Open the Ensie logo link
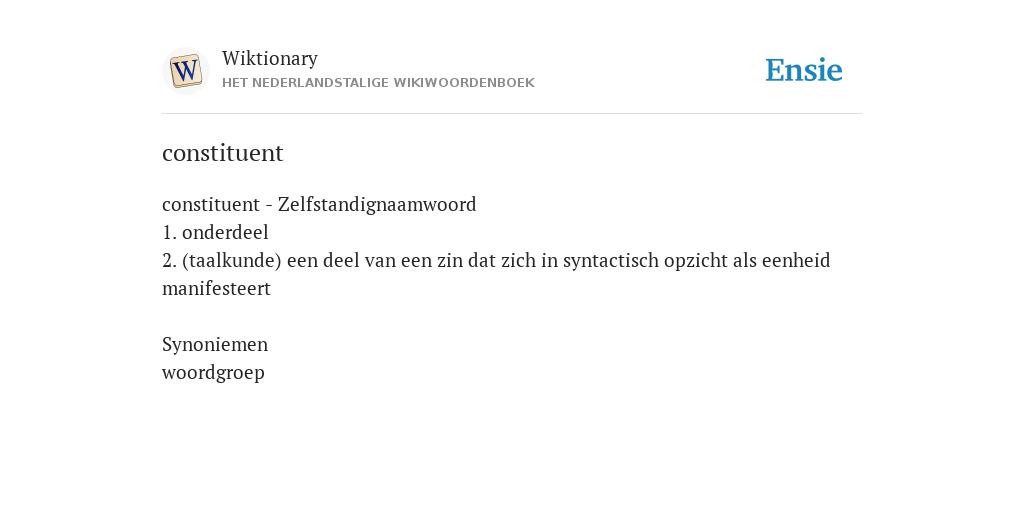1024x512 pixels. (x=804, y=70)
